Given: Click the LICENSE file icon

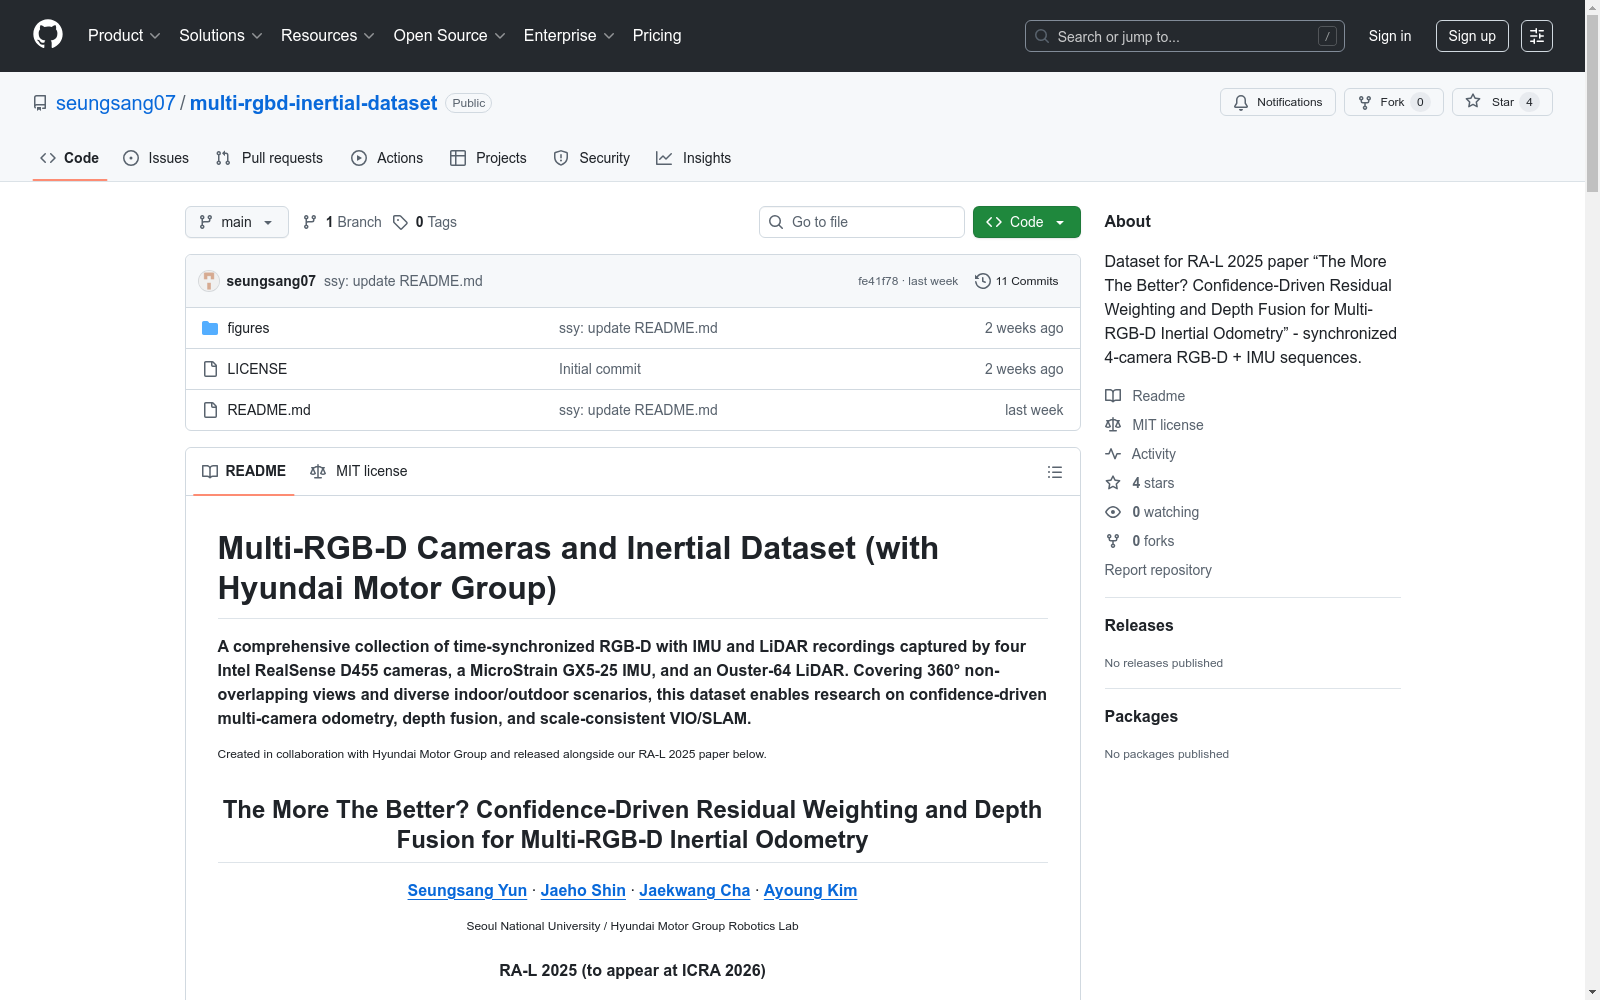Looking at the screenshot, I should coord(210,369).
